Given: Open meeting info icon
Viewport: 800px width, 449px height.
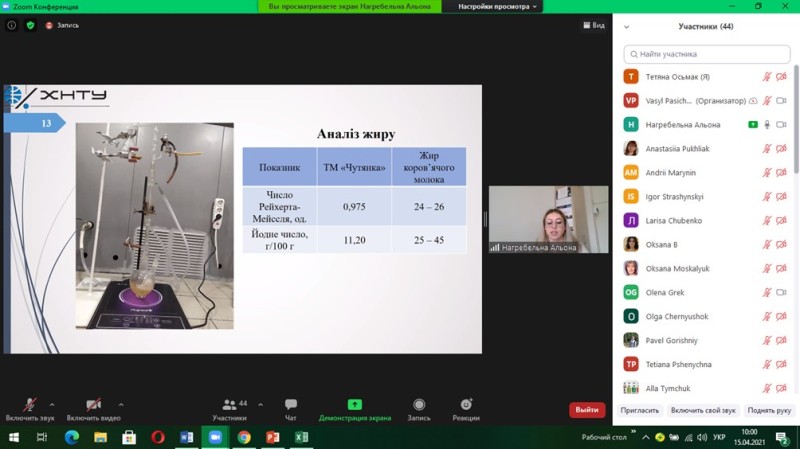Looking at the screenshot, I should click(x=11, y=25).
